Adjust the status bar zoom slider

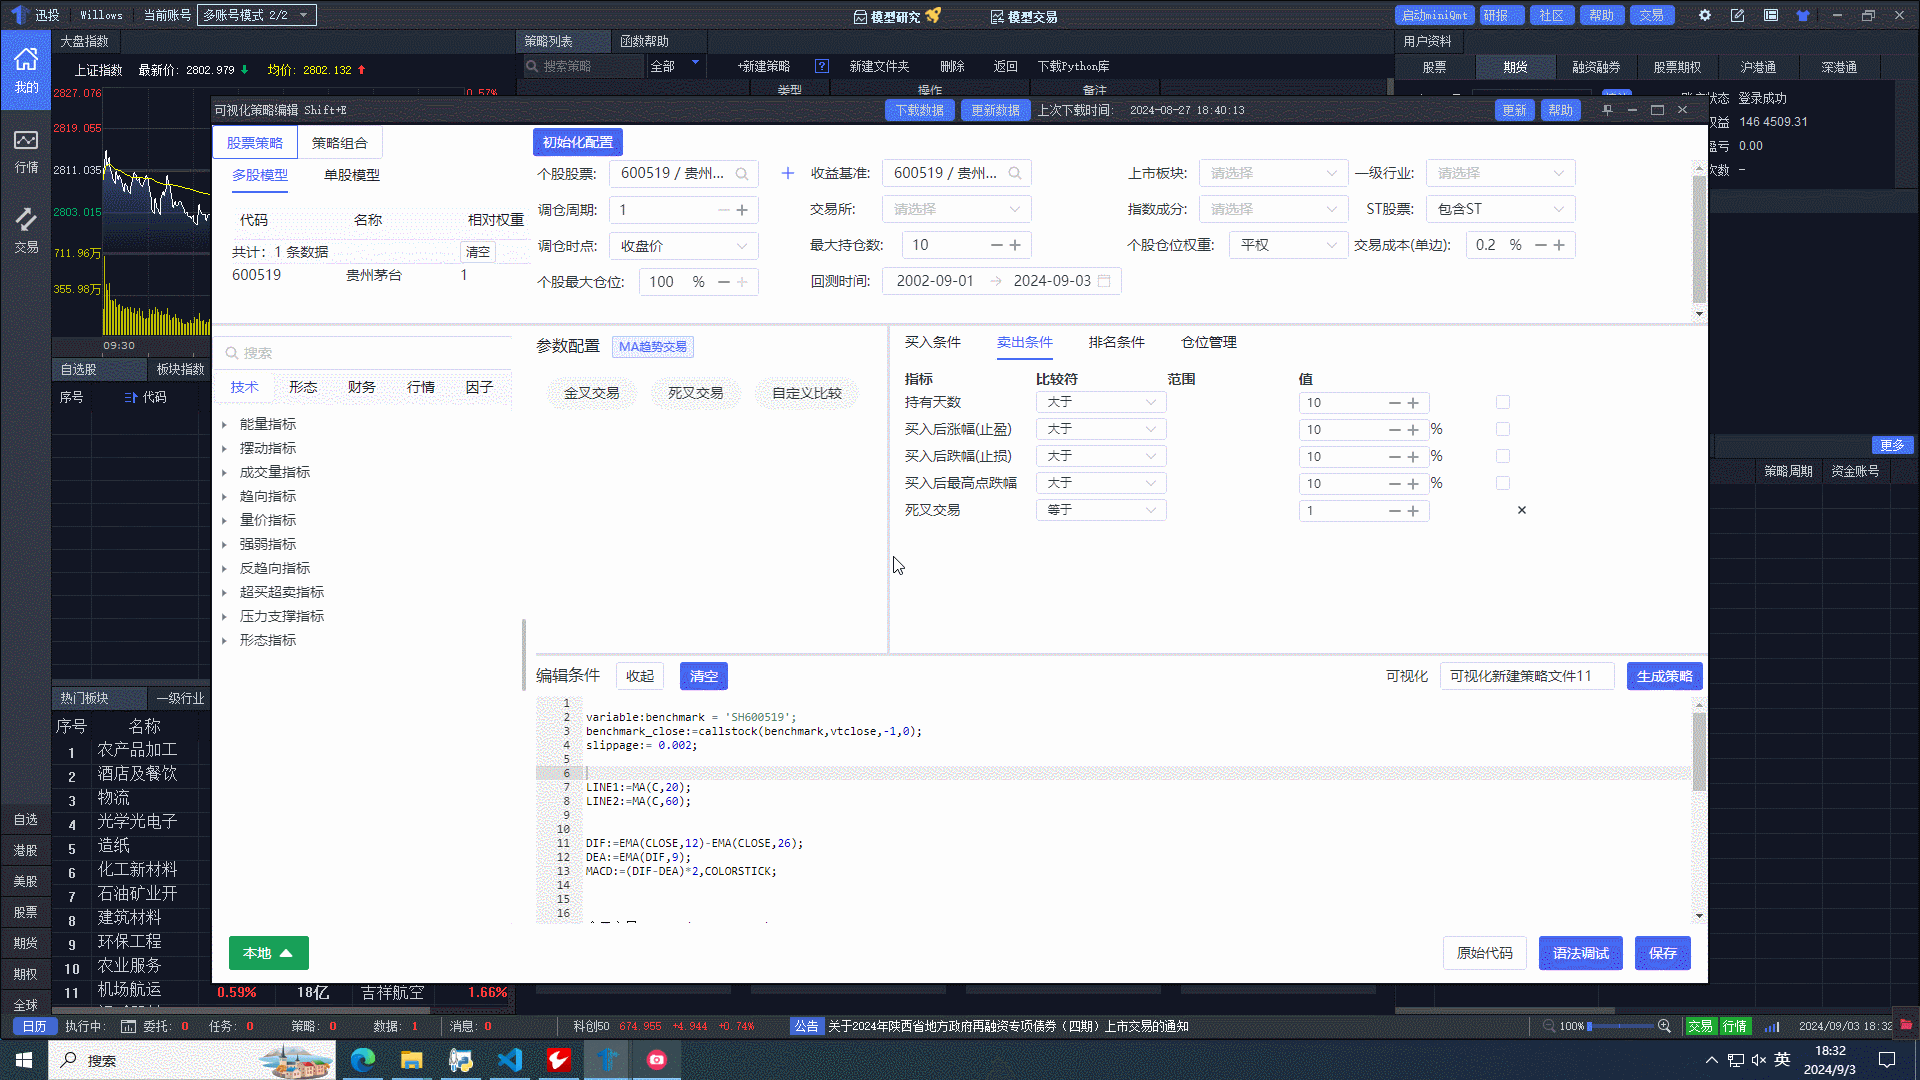(x=1622, y=1026)
